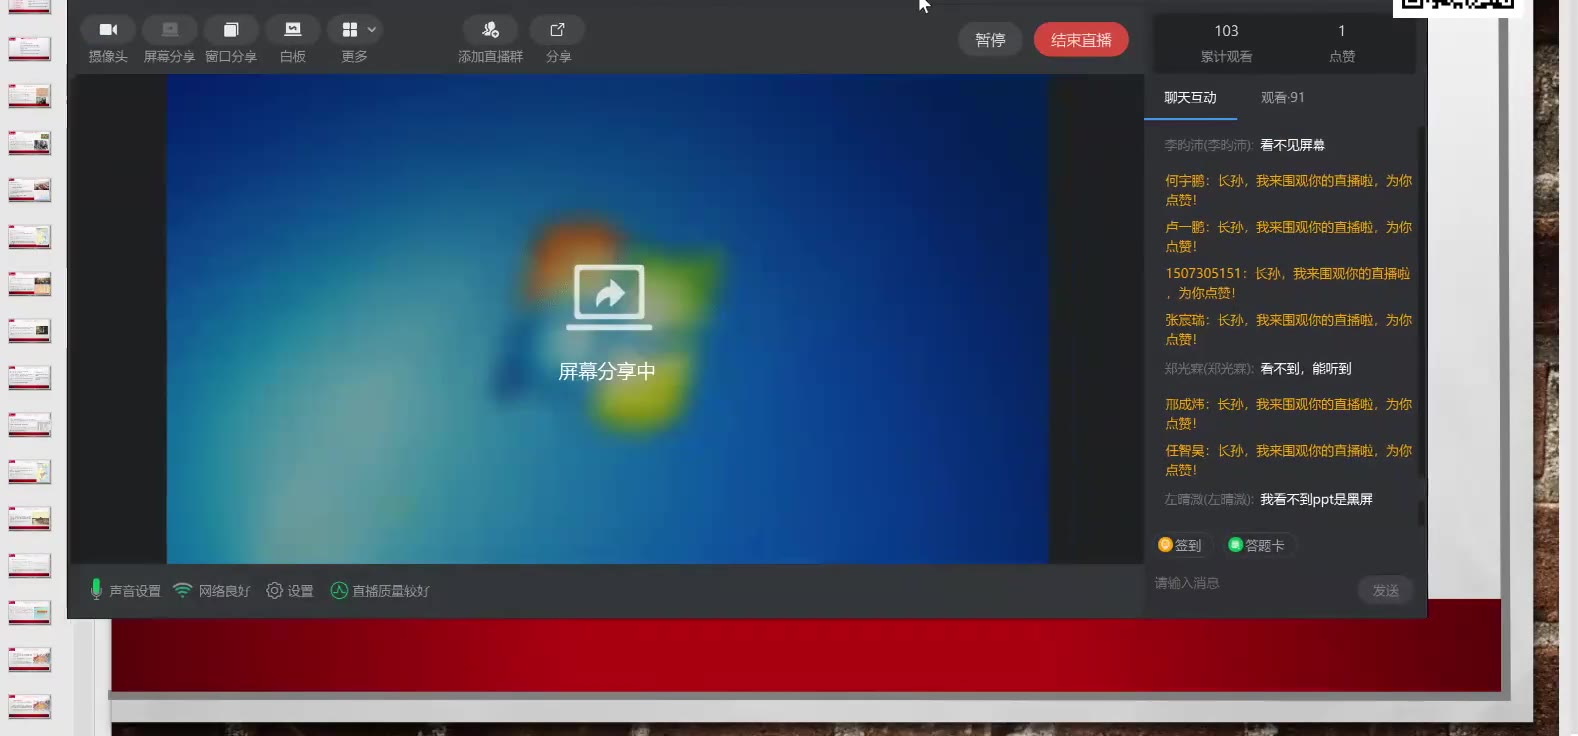
Task: End the stream with 结束直播 button
Action: pyautogui.click(x=1081, y=40)
